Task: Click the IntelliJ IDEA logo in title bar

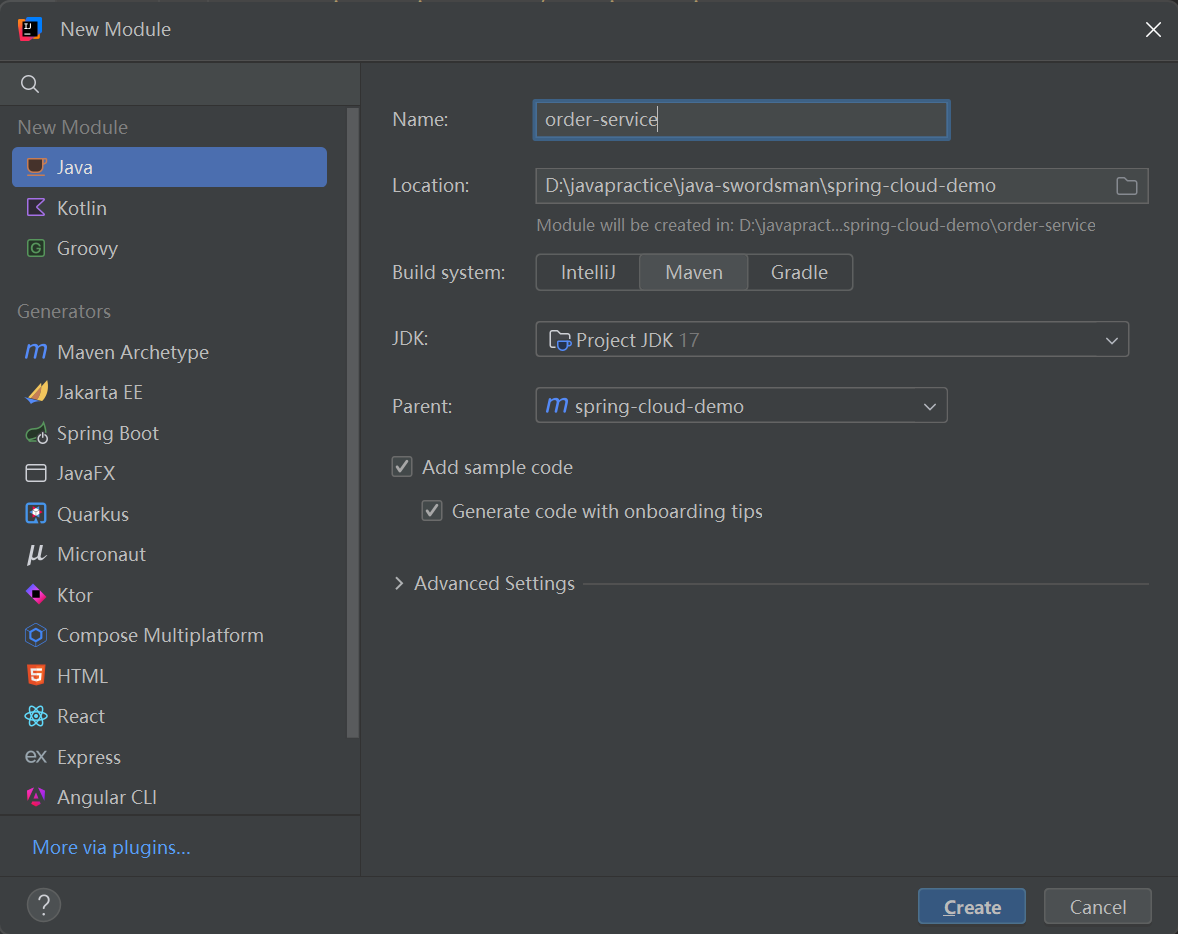Action: [30, 29]
